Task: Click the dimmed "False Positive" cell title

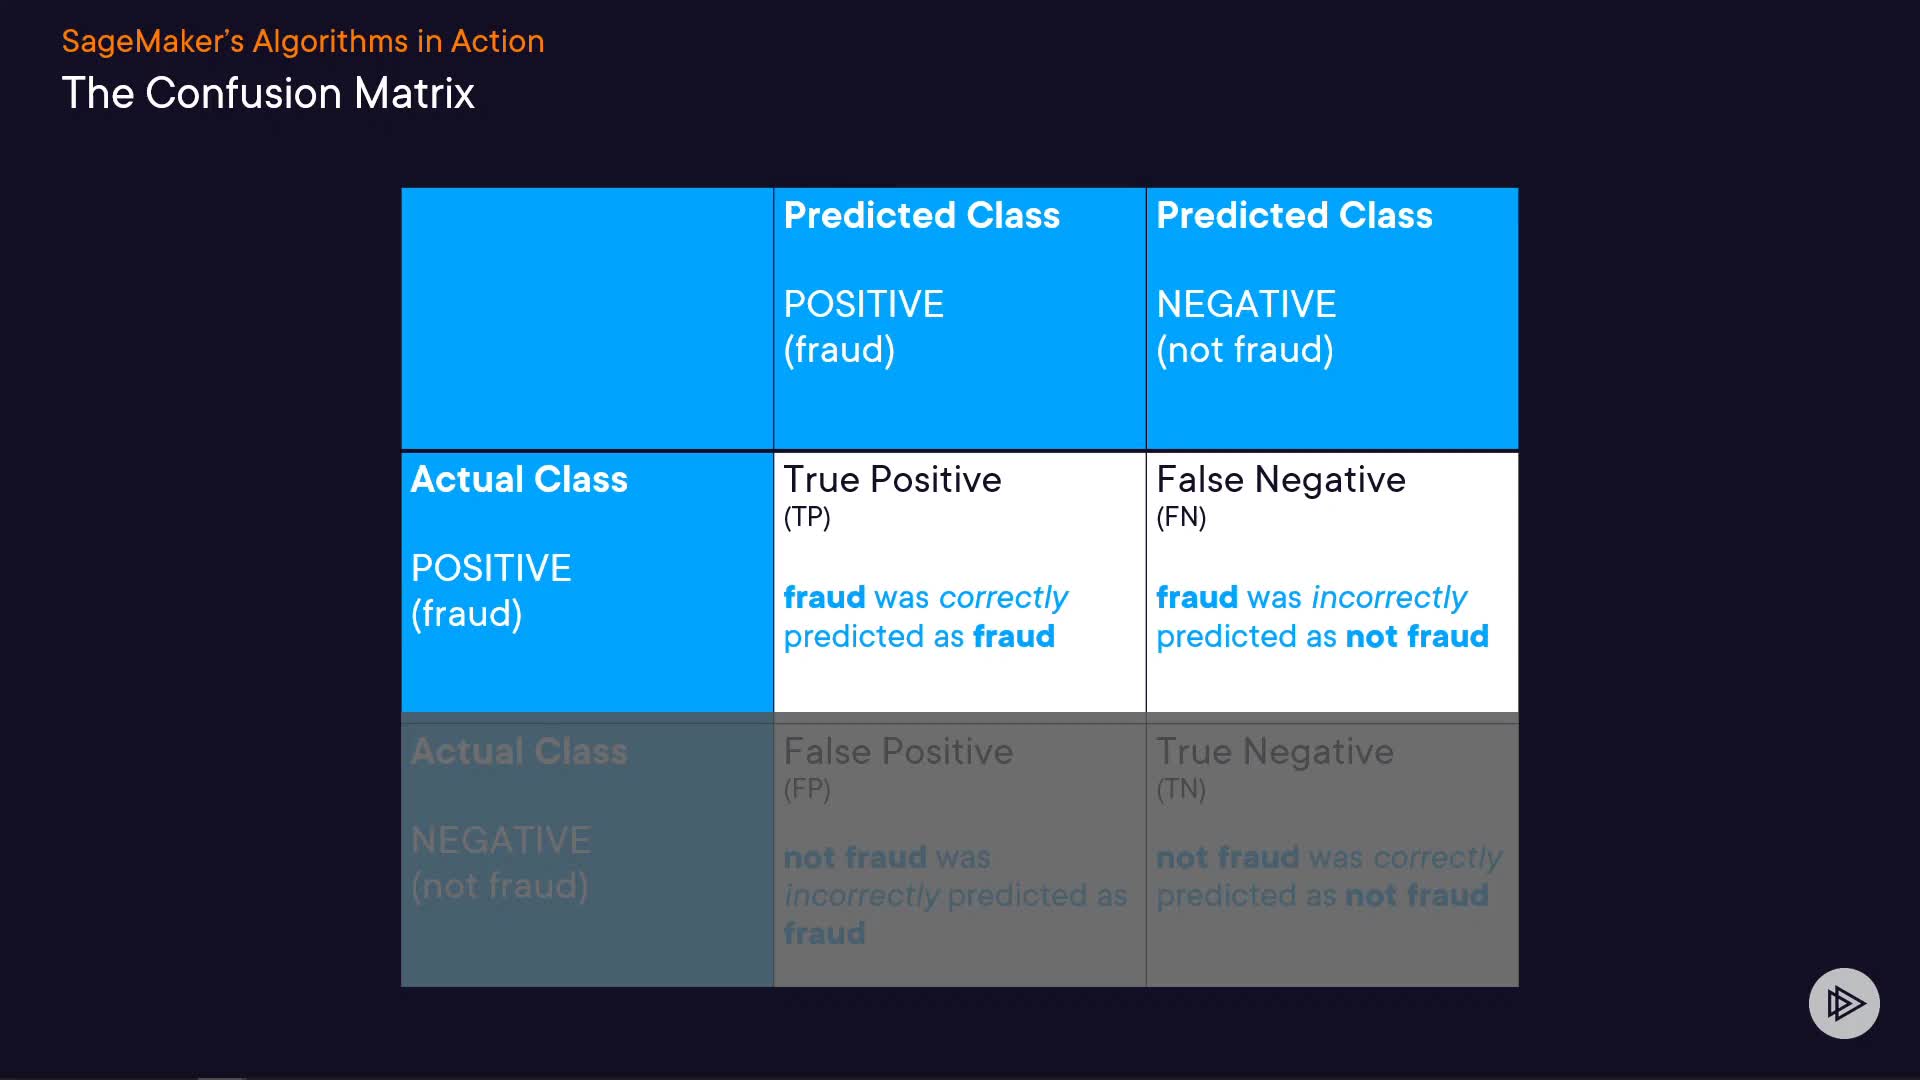Action: tap(898, 752)
